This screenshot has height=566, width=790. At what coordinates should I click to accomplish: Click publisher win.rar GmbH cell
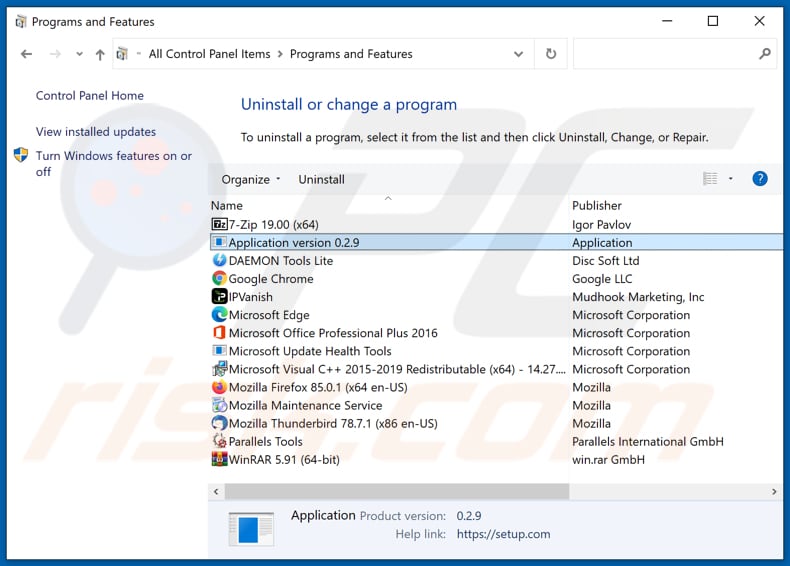609,460
